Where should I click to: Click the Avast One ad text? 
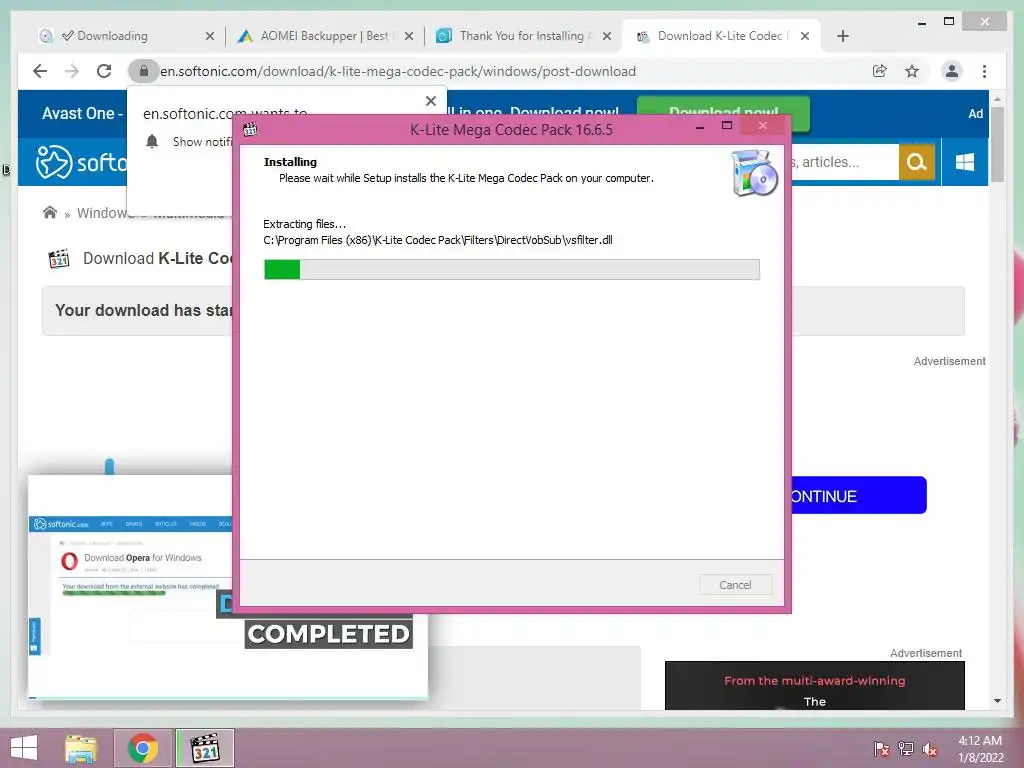click(x=83, y=114)
